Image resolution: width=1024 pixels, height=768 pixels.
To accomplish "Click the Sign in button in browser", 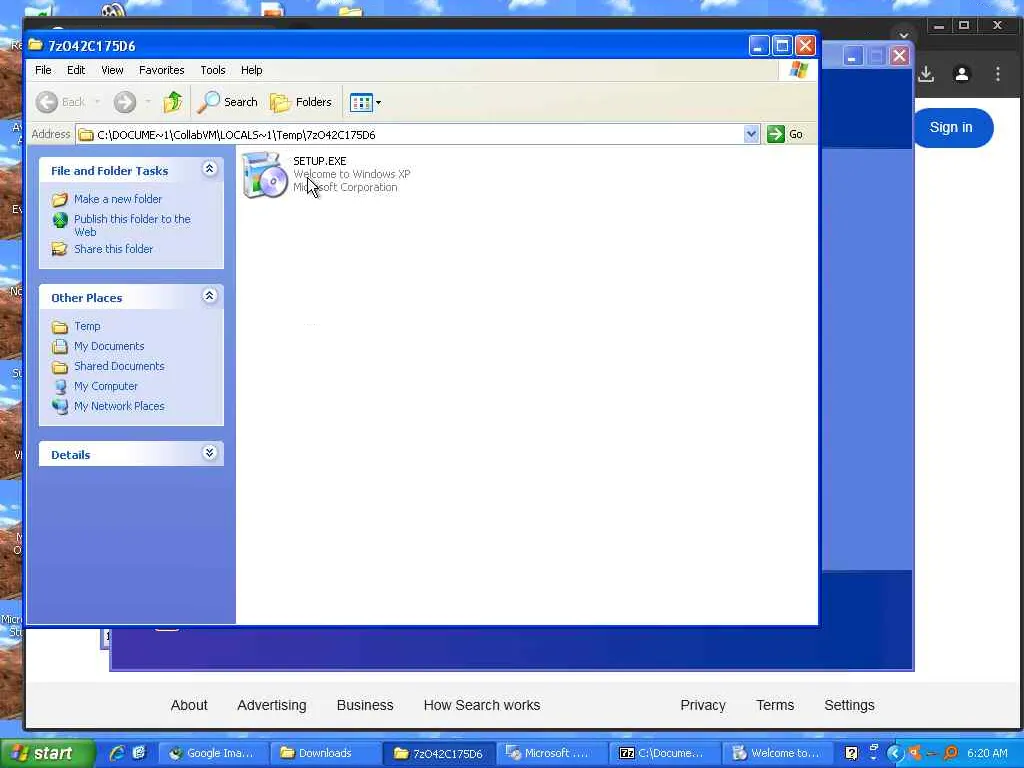I will coord(952,127).
